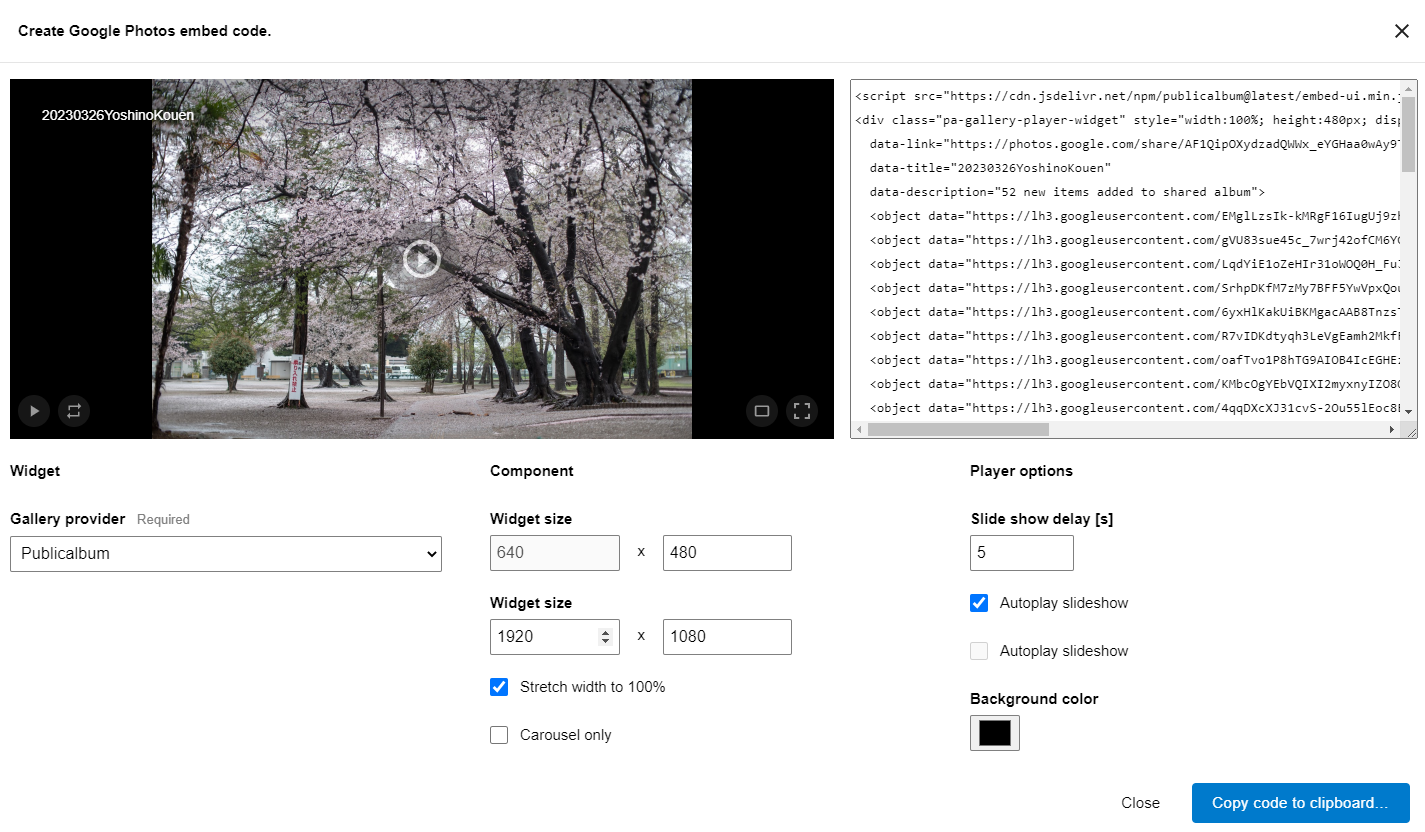
Task: Click the 20230326YoshinoKouen album title
Action: pyautogui.click(x=118, y=115)
